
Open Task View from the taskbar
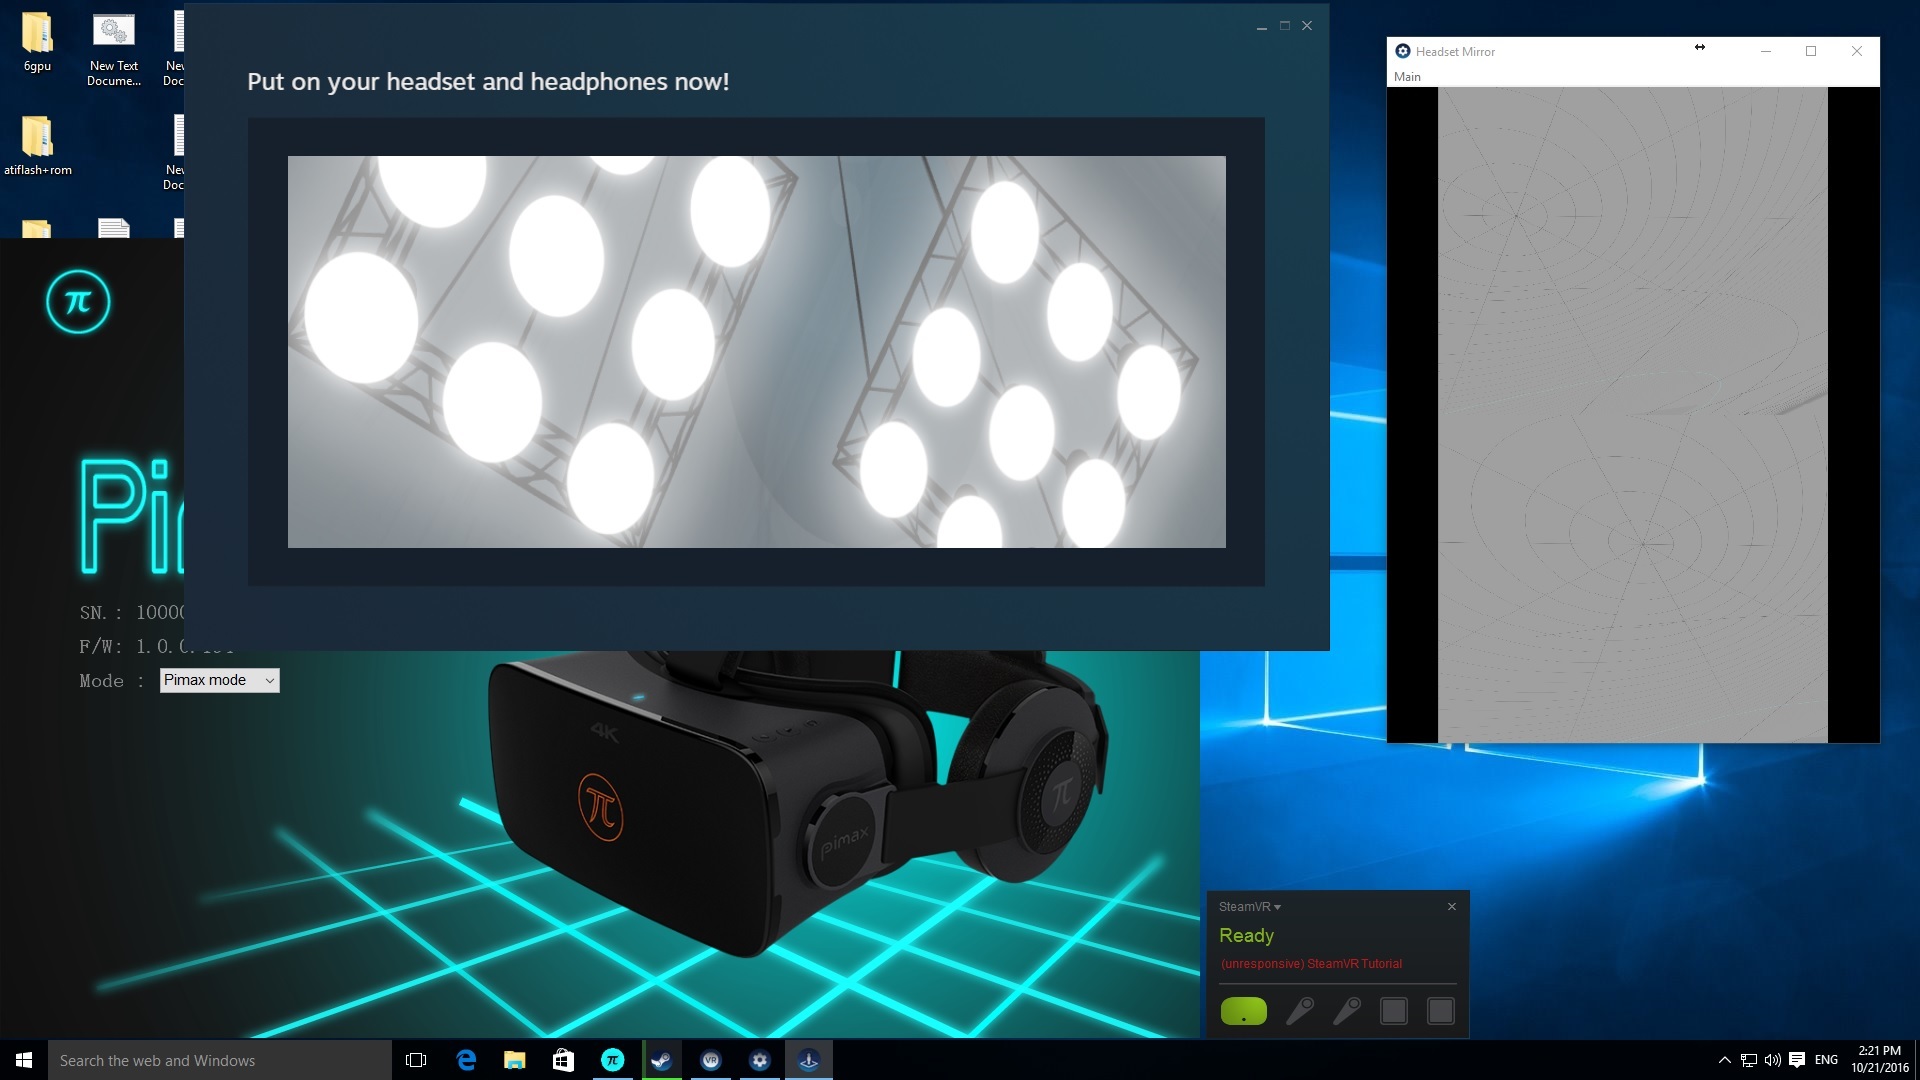click(x=416, y=1060)
